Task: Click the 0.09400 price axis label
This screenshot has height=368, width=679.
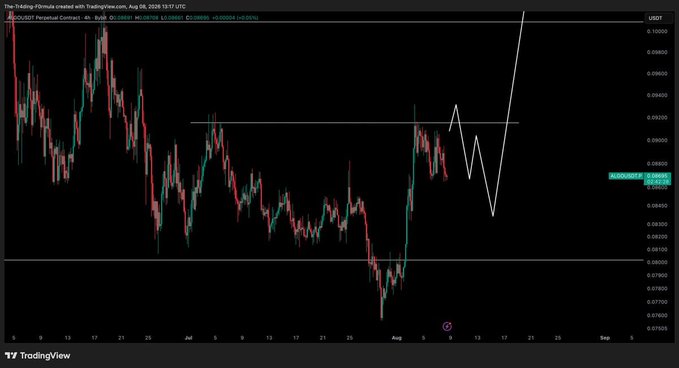Action: coord(657,95)
